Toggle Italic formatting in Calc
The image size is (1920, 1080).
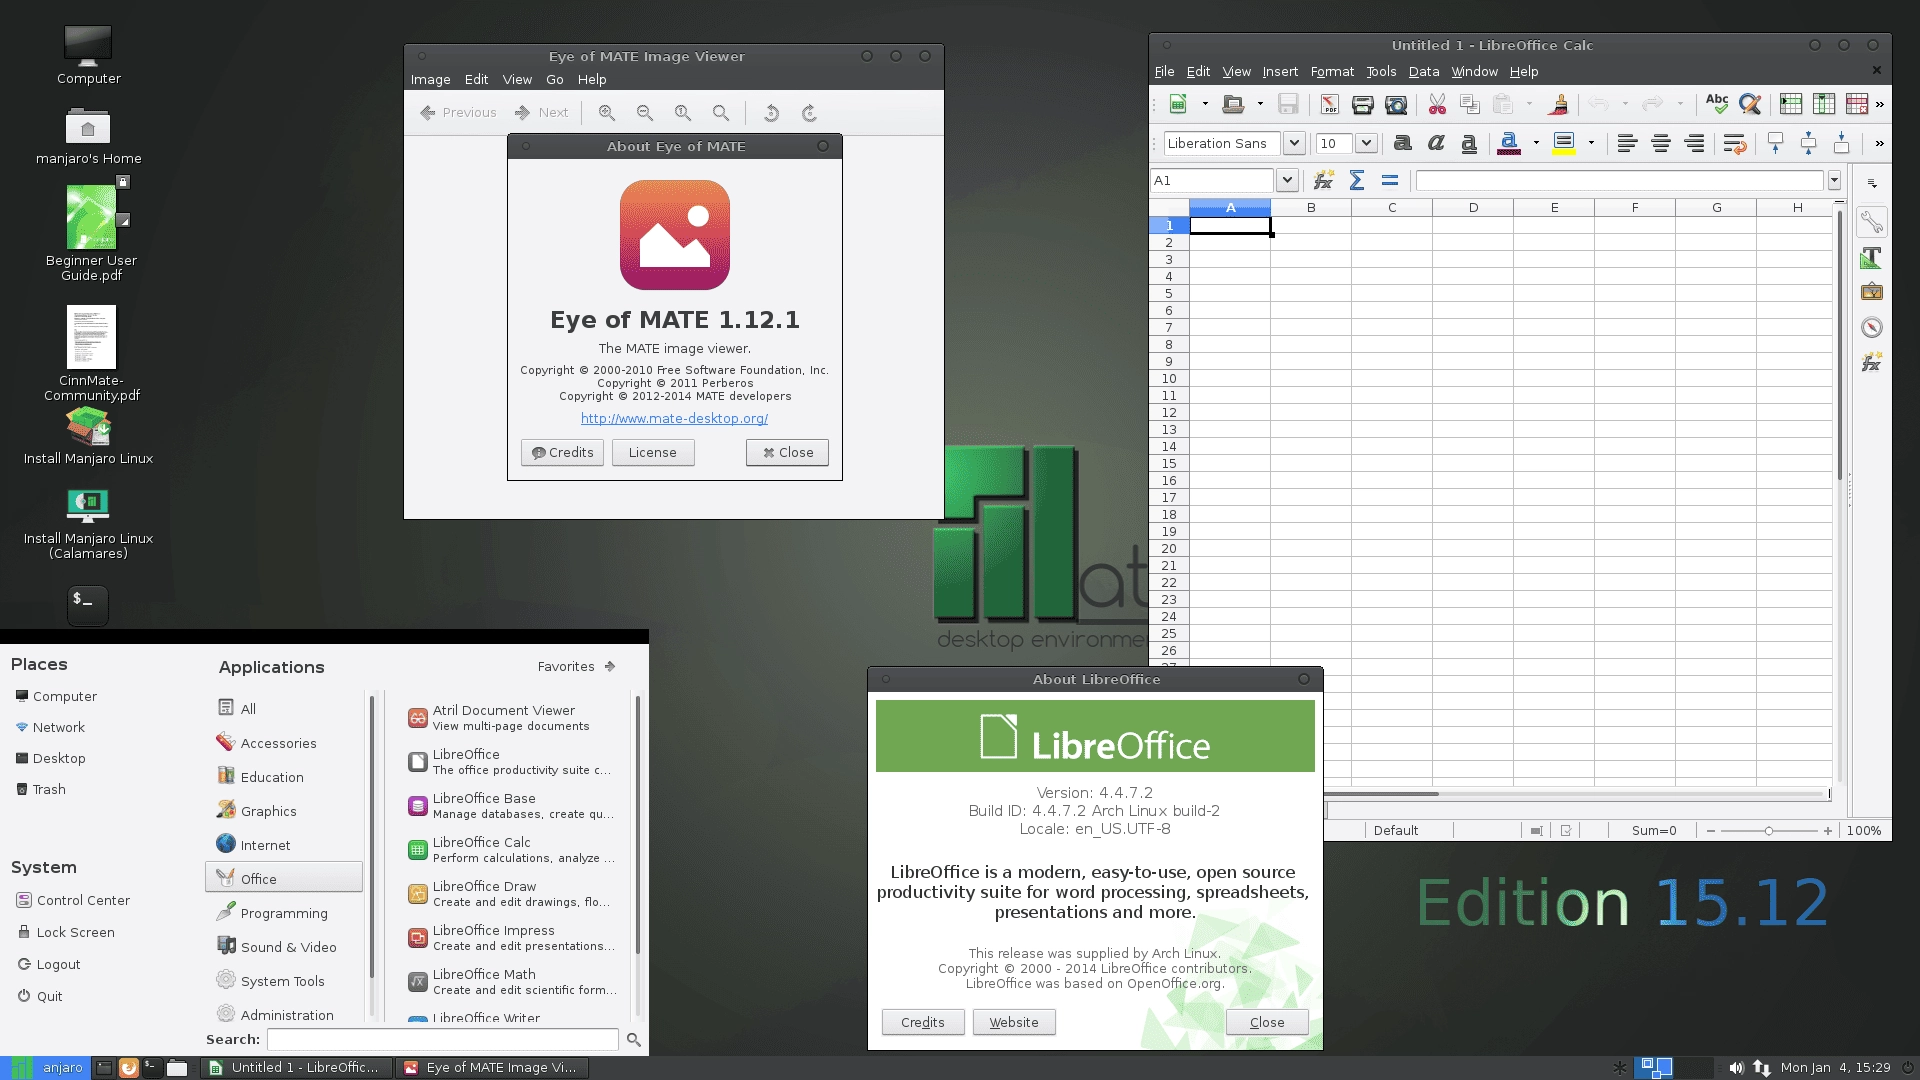1436,144
